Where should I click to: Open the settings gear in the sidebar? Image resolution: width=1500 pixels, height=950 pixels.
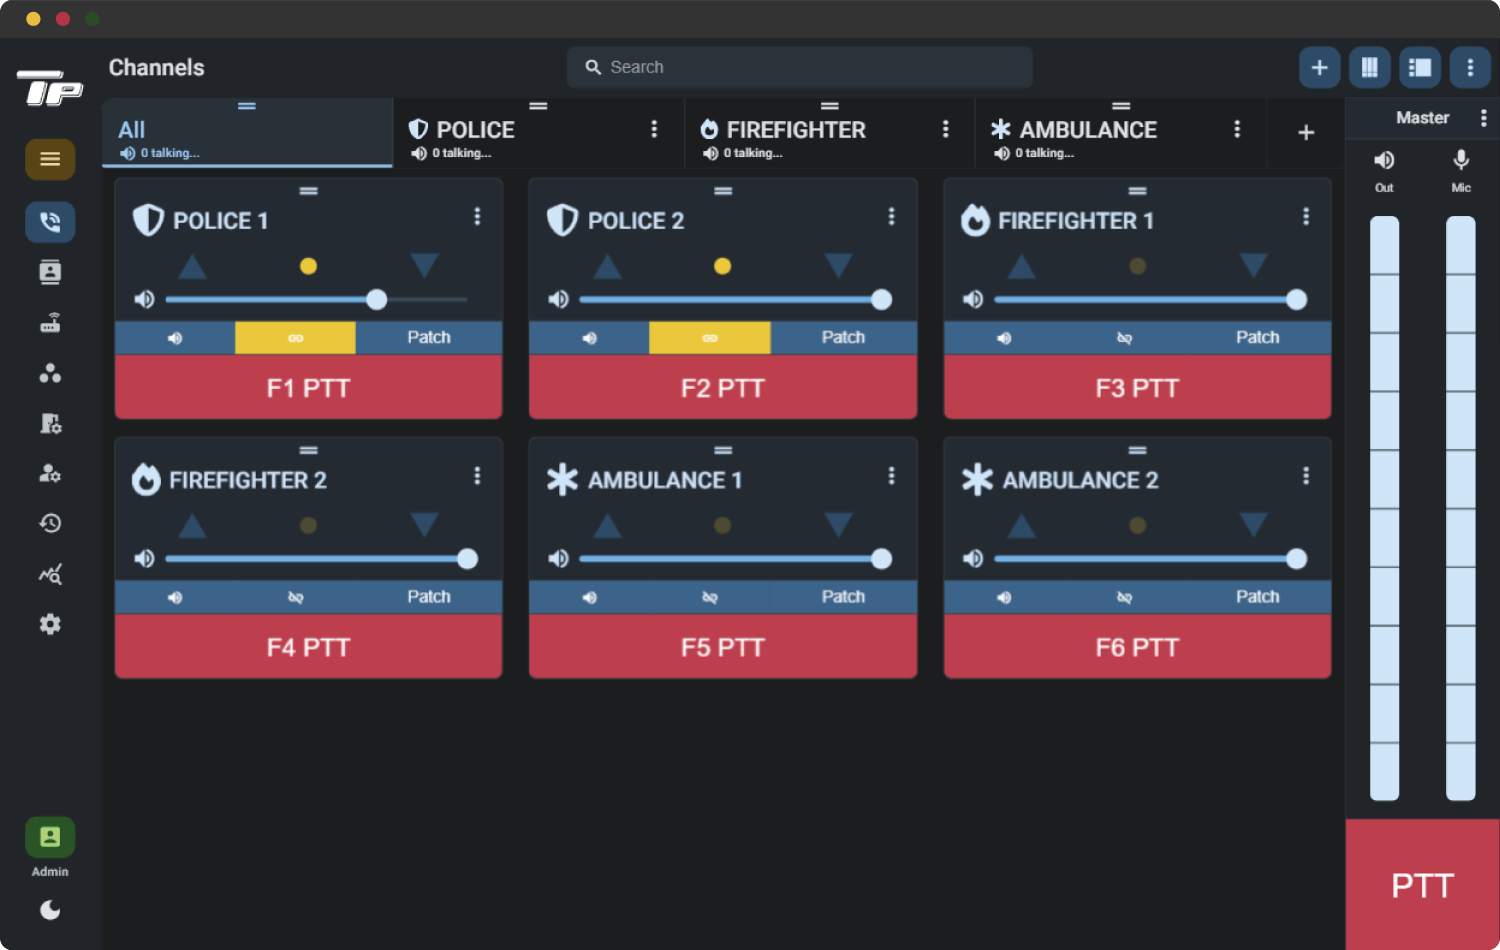tap(49, 624)
